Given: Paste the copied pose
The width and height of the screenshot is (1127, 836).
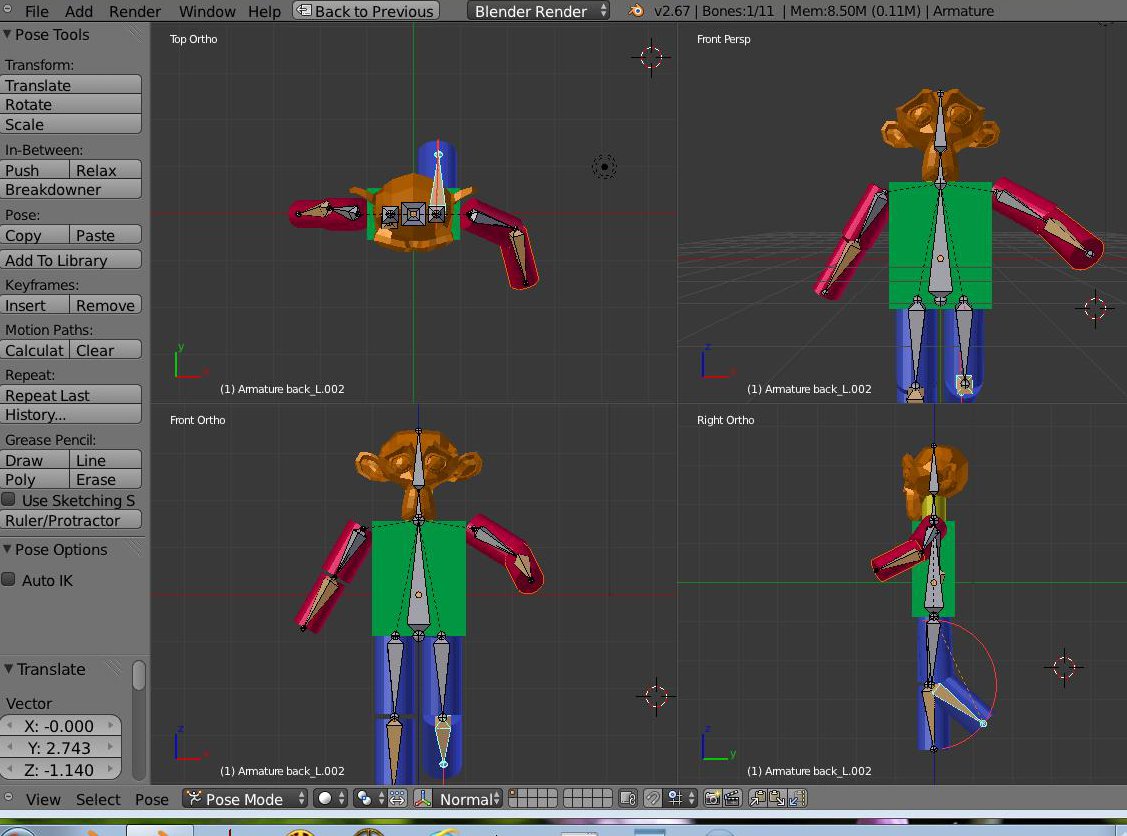Looking at the screenshot, I should [106, 235].
